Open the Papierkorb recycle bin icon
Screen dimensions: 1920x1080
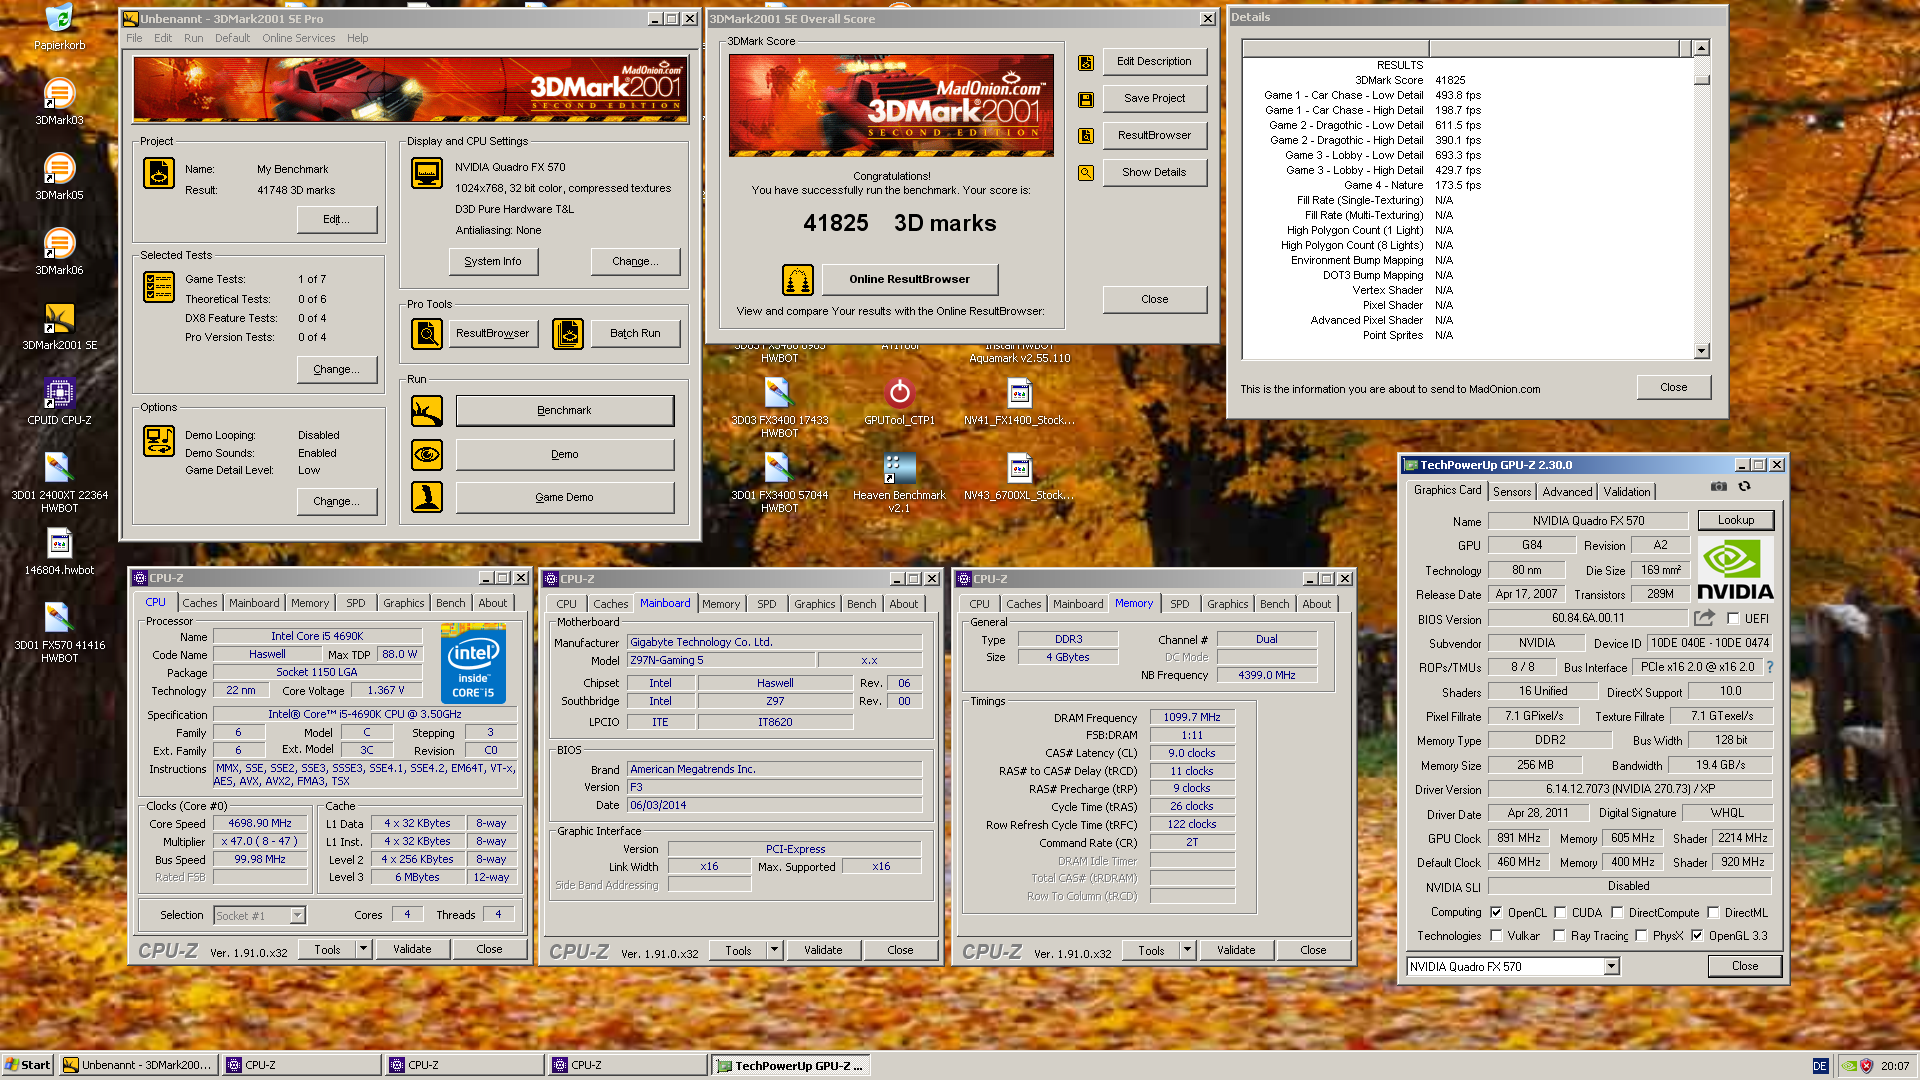point(59,27)
